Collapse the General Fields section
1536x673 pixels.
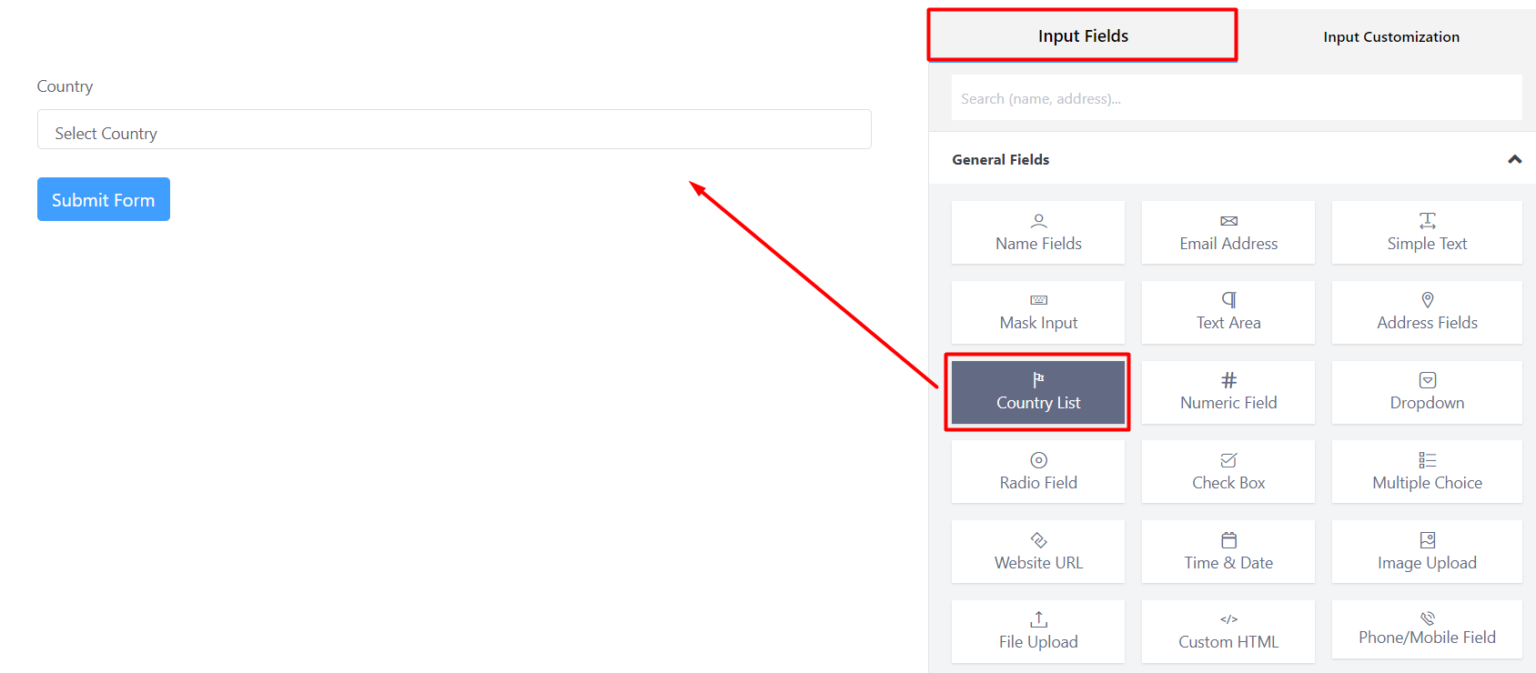(1514, 159)
